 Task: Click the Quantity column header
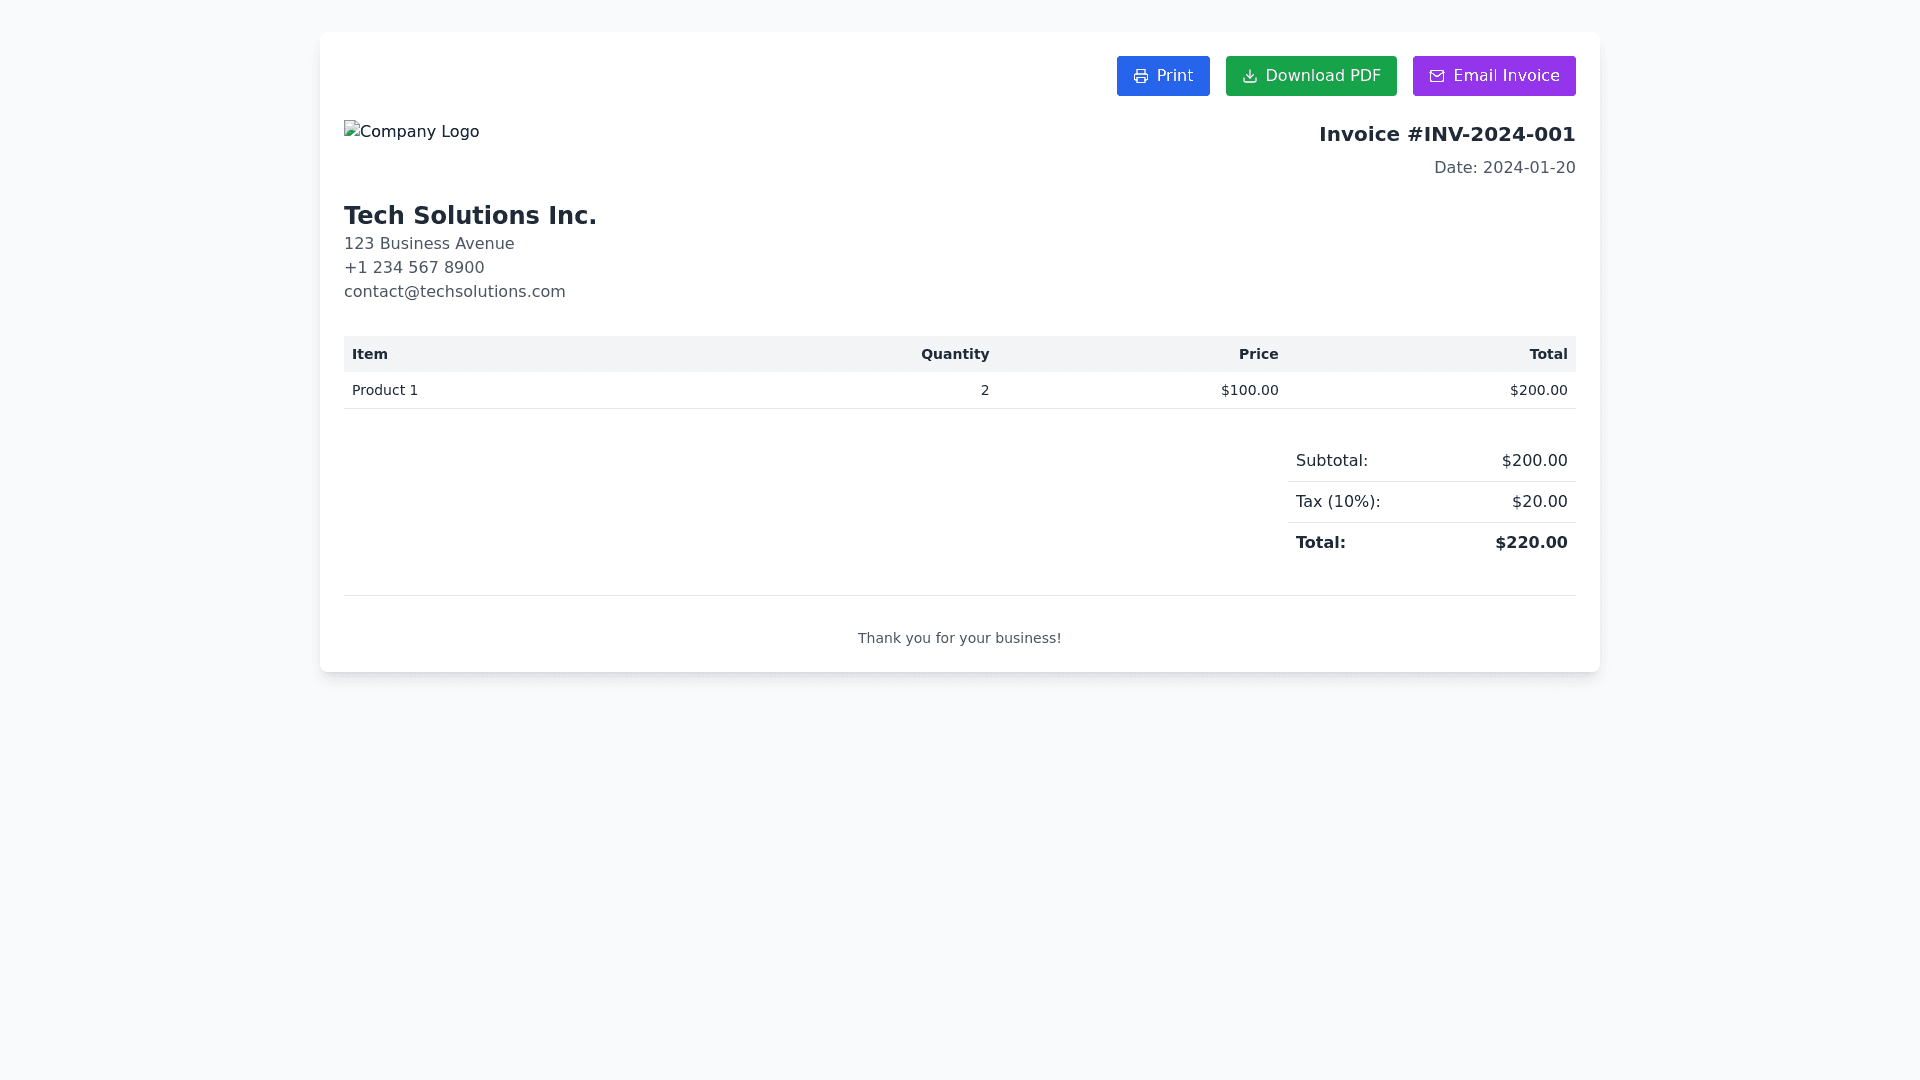(x=954, y=354)
